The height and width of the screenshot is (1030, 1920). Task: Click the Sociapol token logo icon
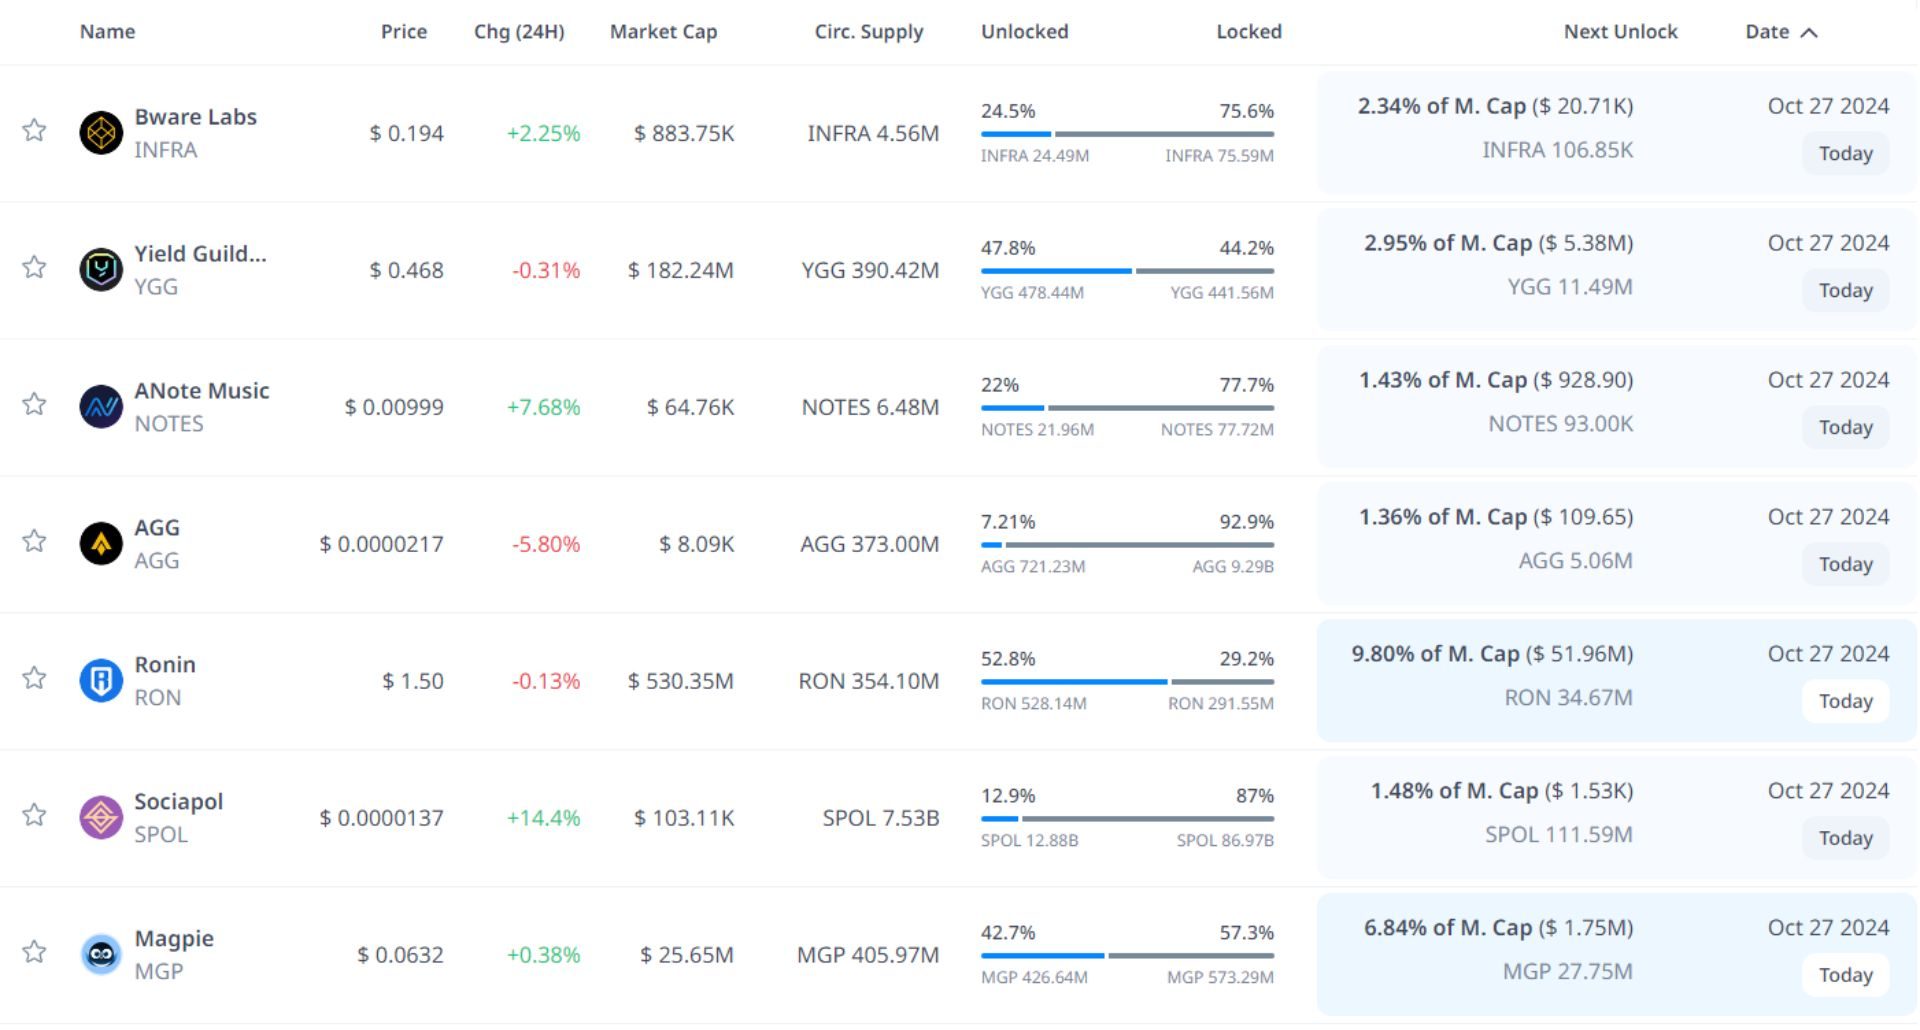point(101,818)
